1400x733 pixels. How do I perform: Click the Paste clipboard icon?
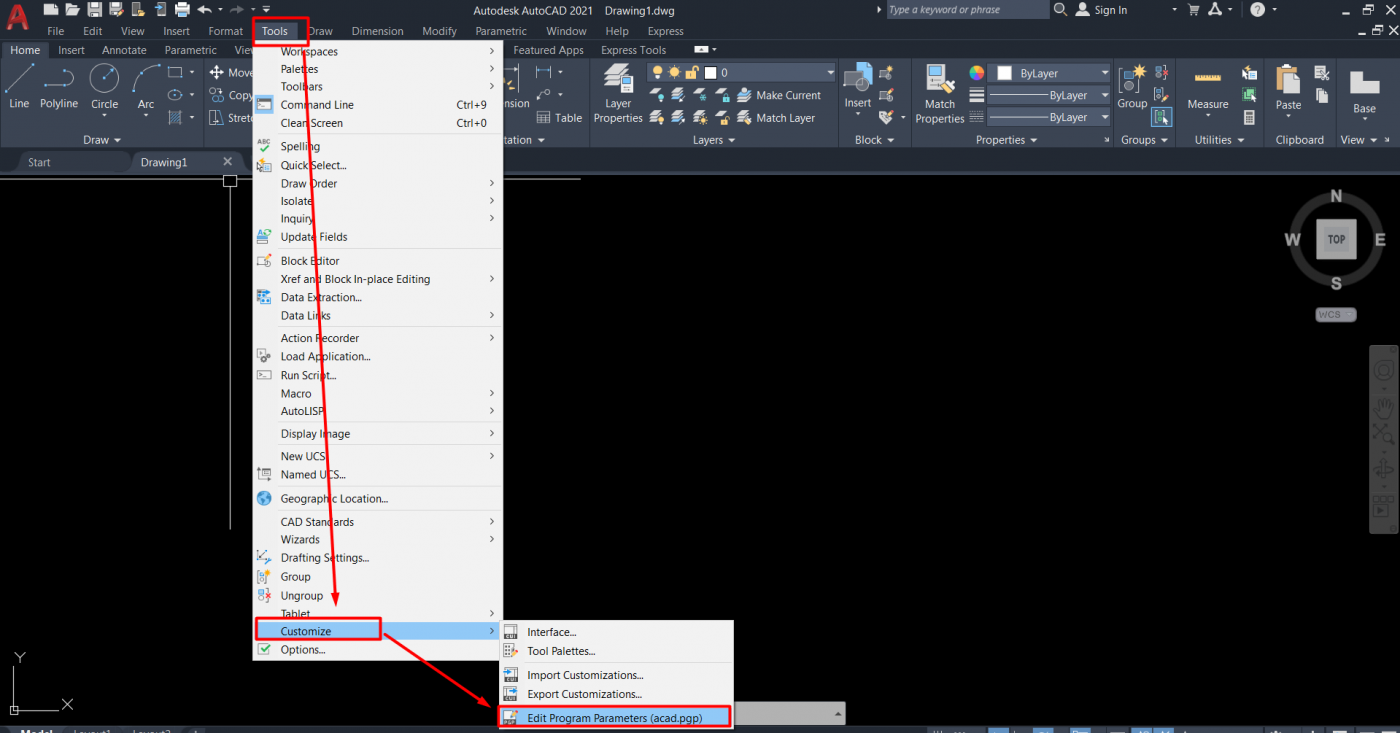[1288, 88]
